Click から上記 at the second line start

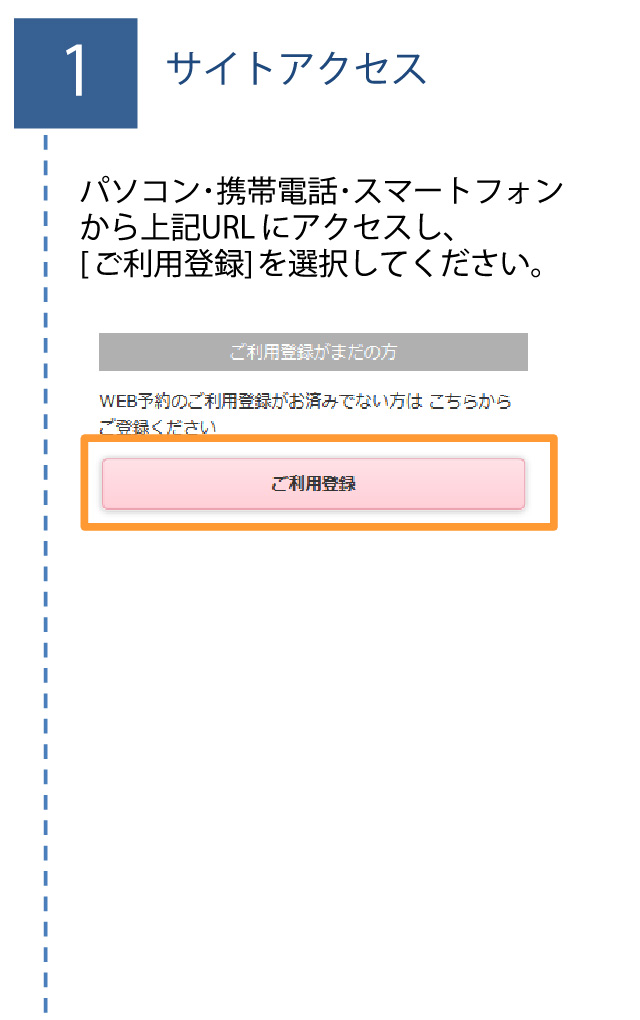[141, 228]
